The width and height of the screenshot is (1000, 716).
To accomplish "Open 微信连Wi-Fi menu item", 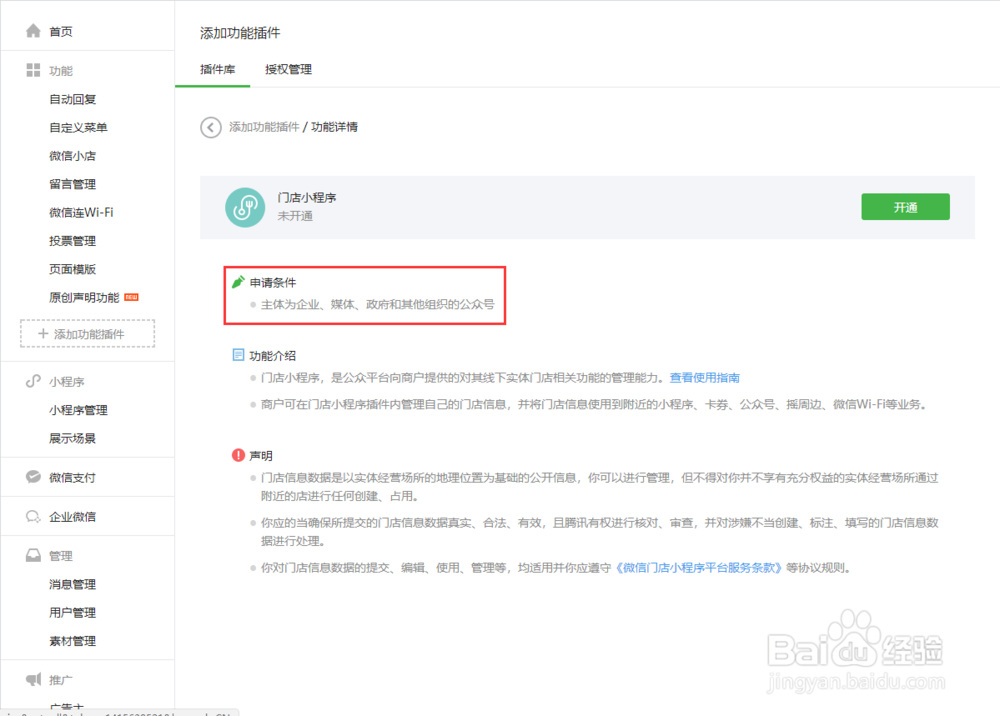I will [82, 212].
